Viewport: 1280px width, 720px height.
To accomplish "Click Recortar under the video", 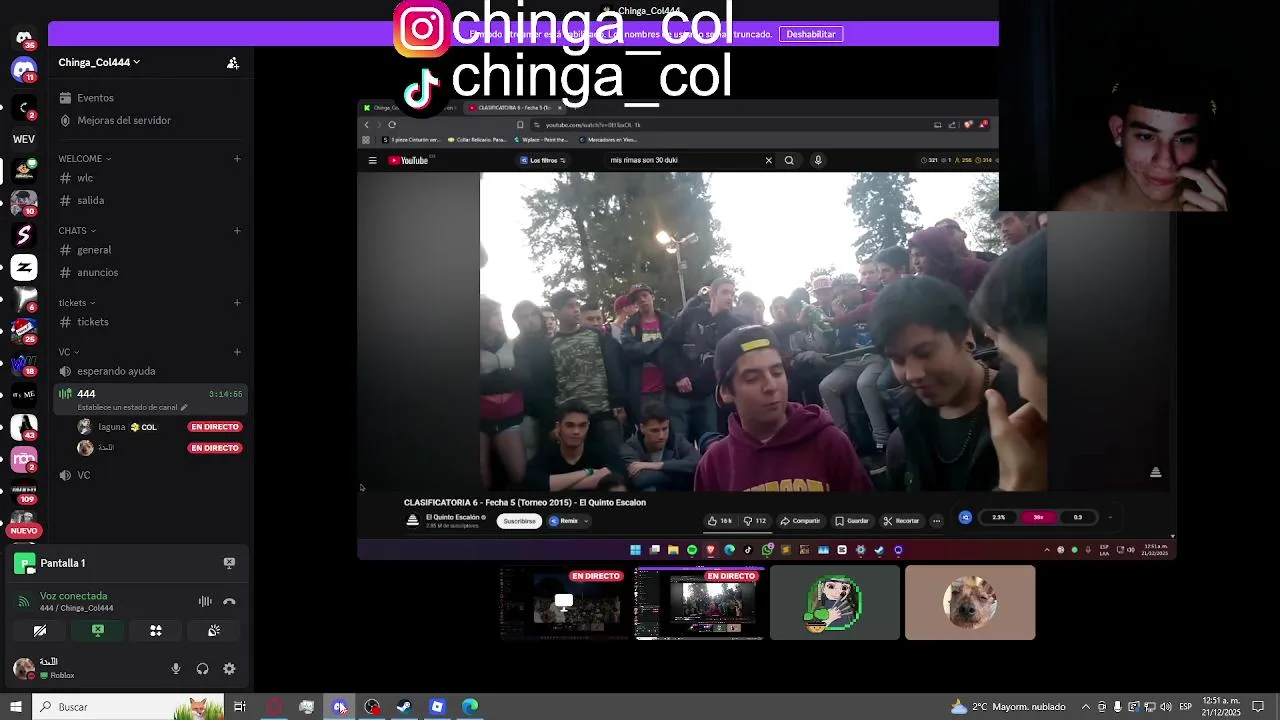I will coord(901,521).
